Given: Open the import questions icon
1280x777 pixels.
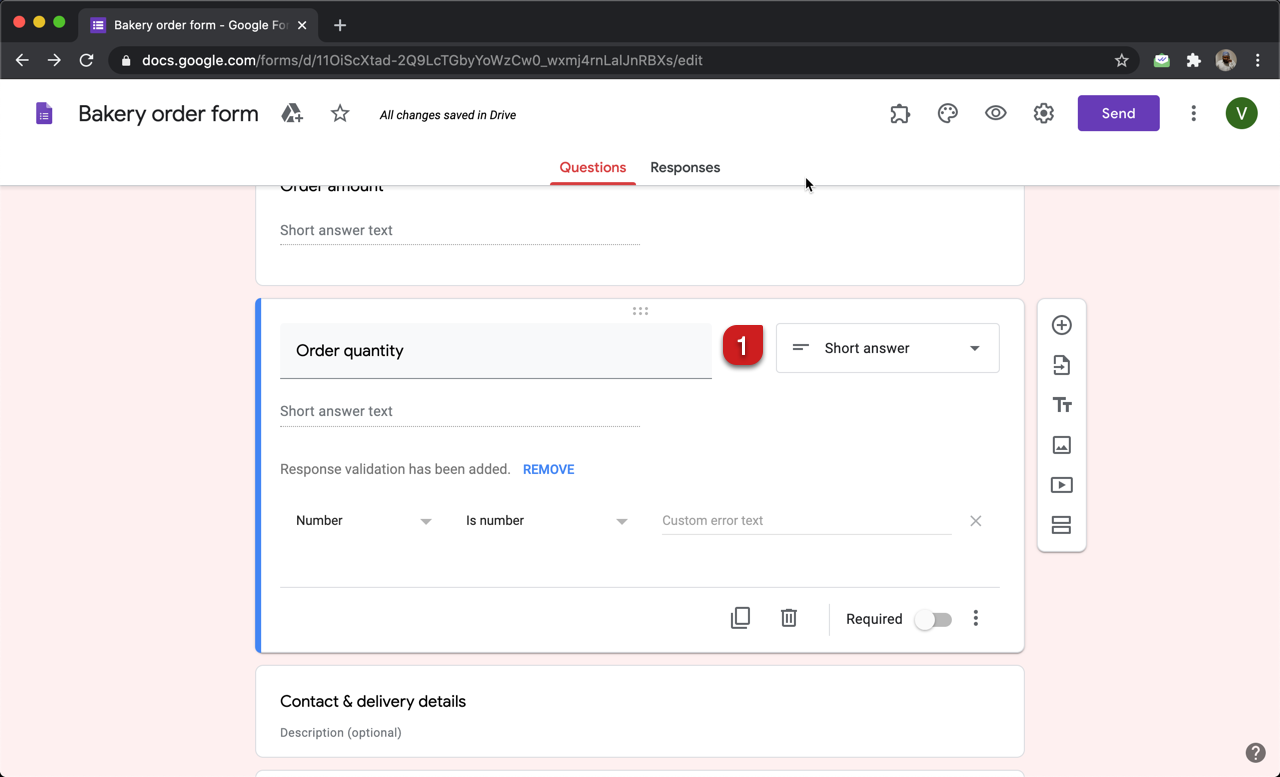Looking at the screenshot, I should tap(1061, 365).
